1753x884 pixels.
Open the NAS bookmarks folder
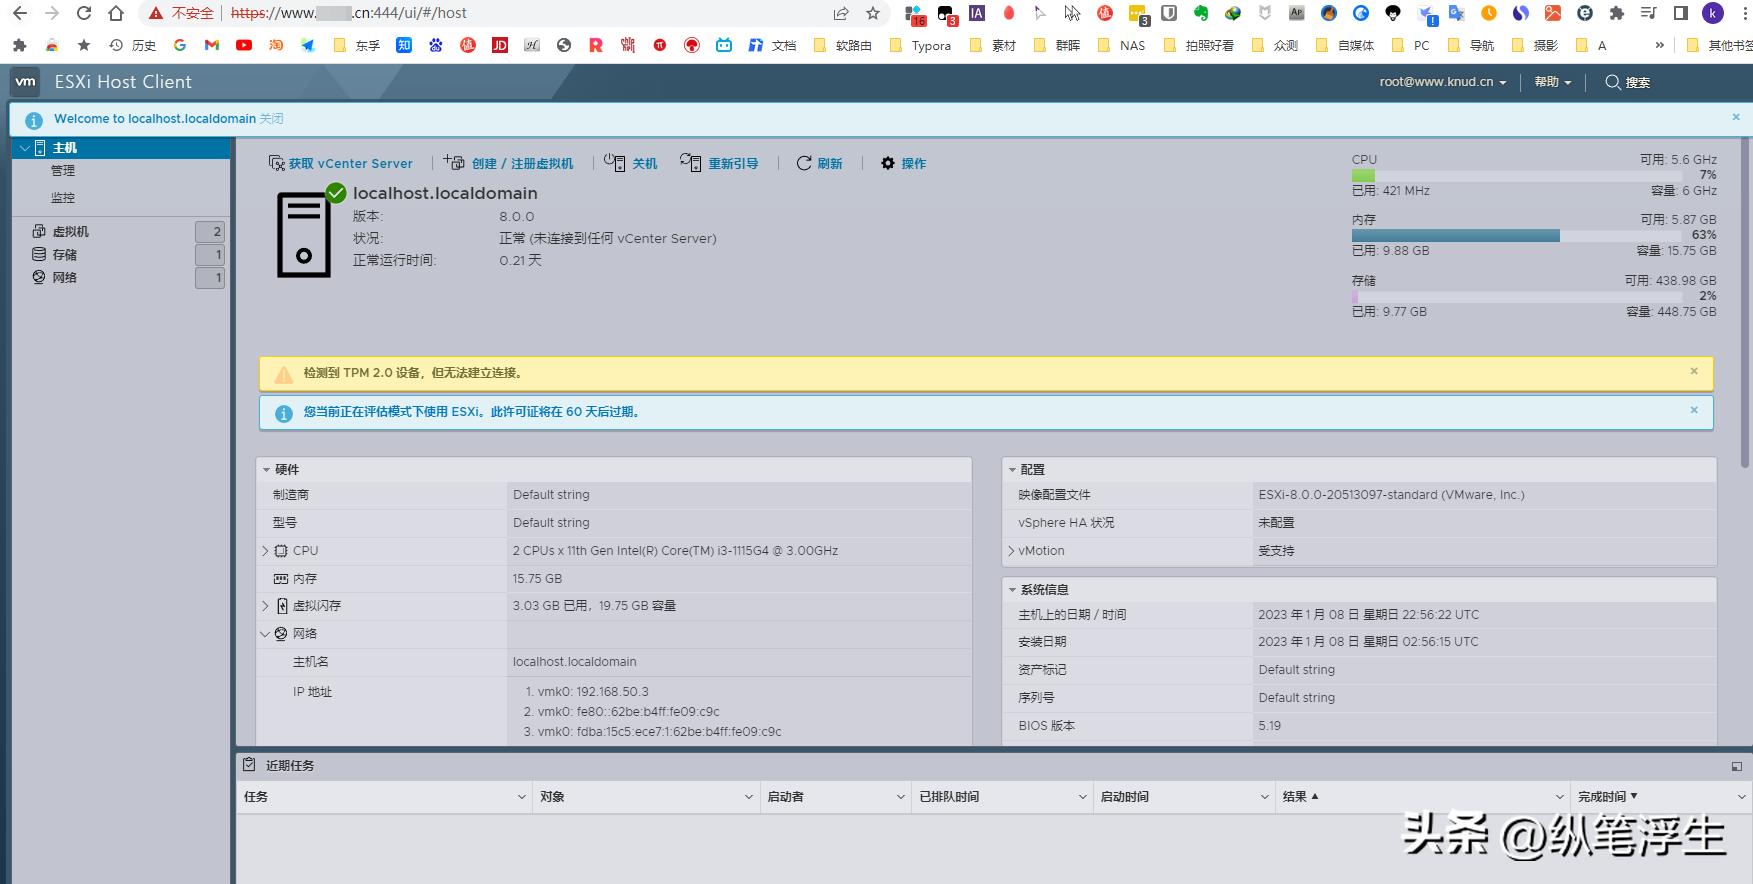click(x=1122, y=45)
